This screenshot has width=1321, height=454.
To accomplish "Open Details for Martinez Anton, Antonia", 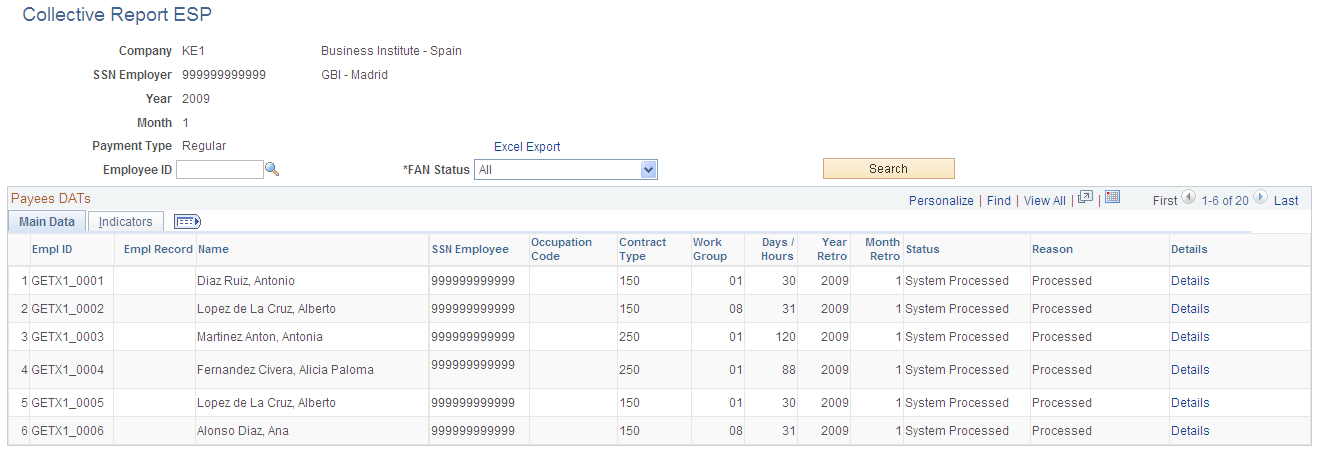I will coord(1190,337).
